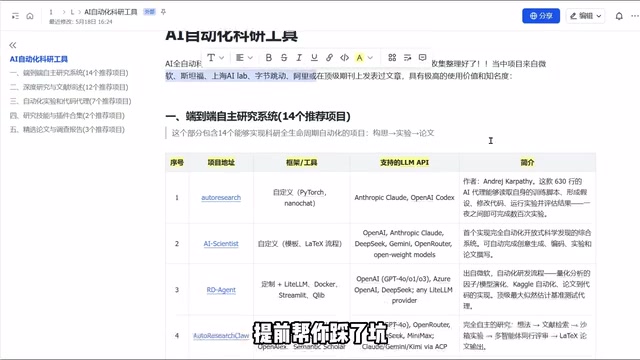640x360 pixels.
Task: Click last modified time 5月18日 16:24
Action: (94, 22)
